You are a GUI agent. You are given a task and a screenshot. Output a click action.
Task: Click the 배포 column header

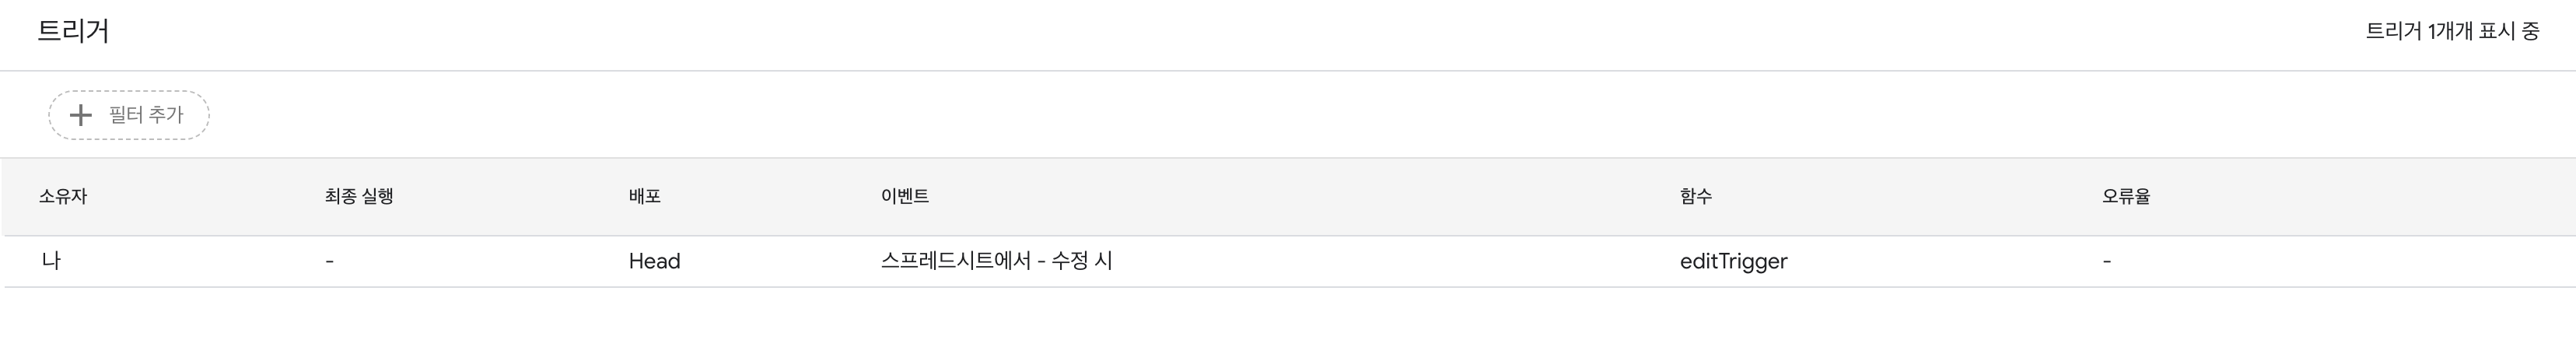point(644,196)
